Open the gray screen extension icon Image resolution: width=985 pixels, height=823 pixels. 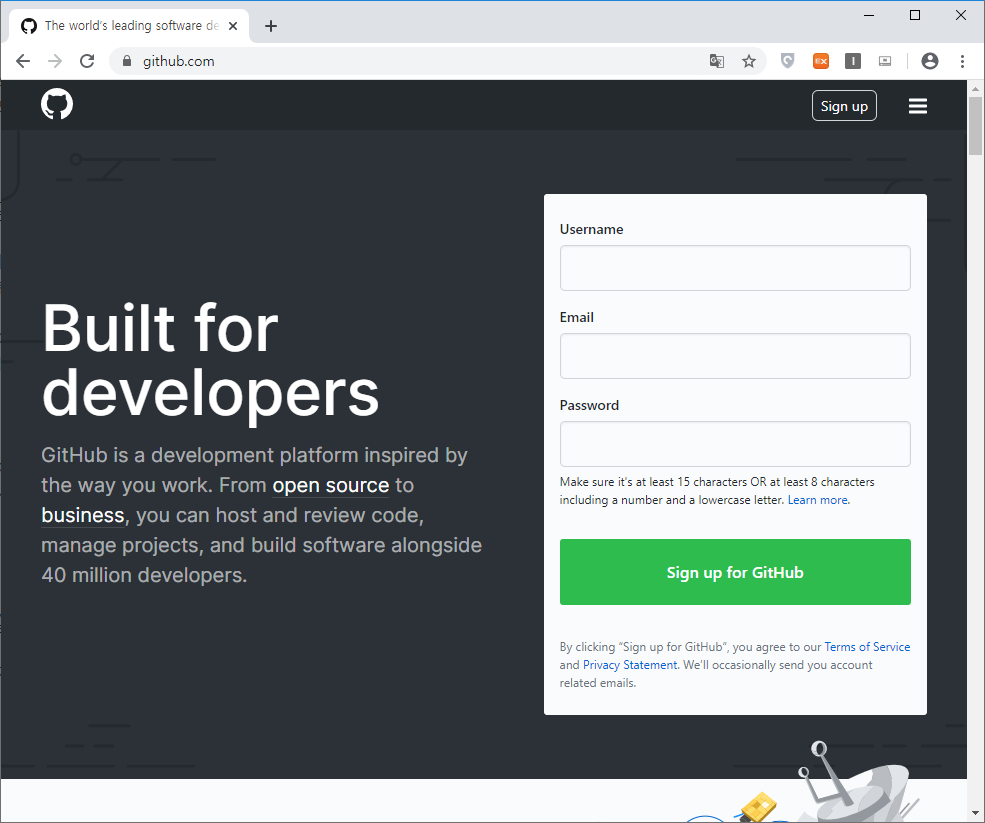(885, 61)
